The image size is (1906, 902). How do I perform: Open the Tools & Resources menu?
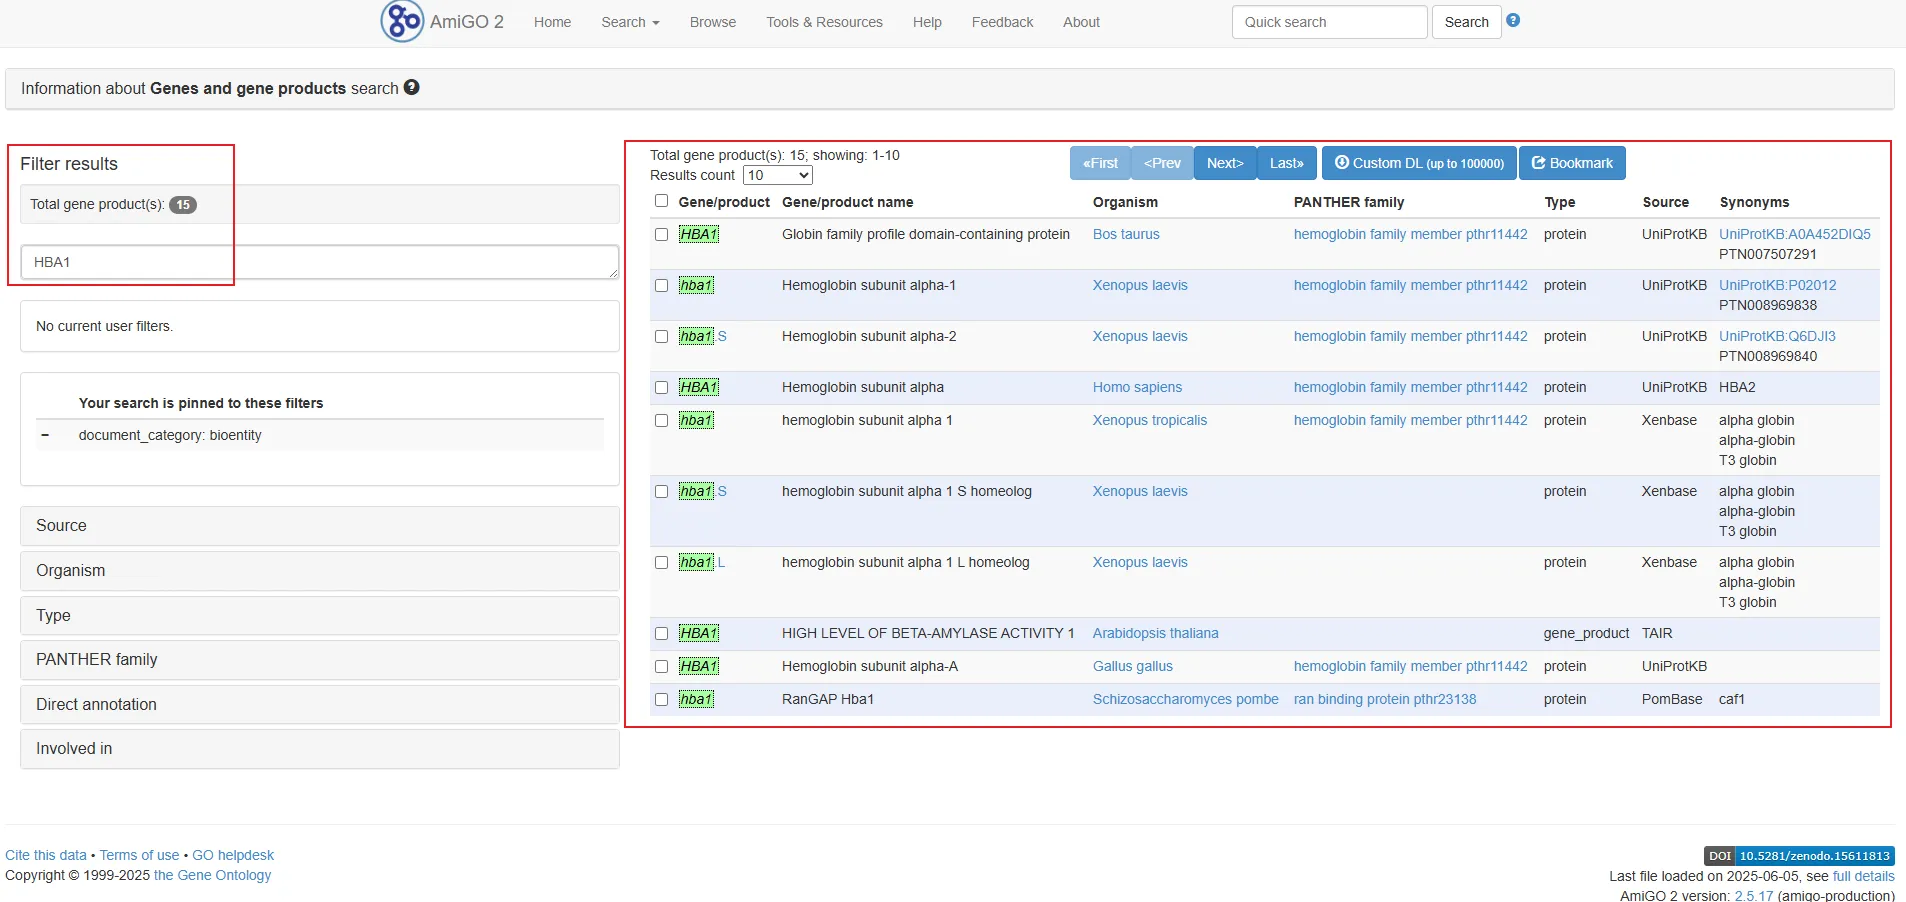pyautogui.click(x=824, y=22)
